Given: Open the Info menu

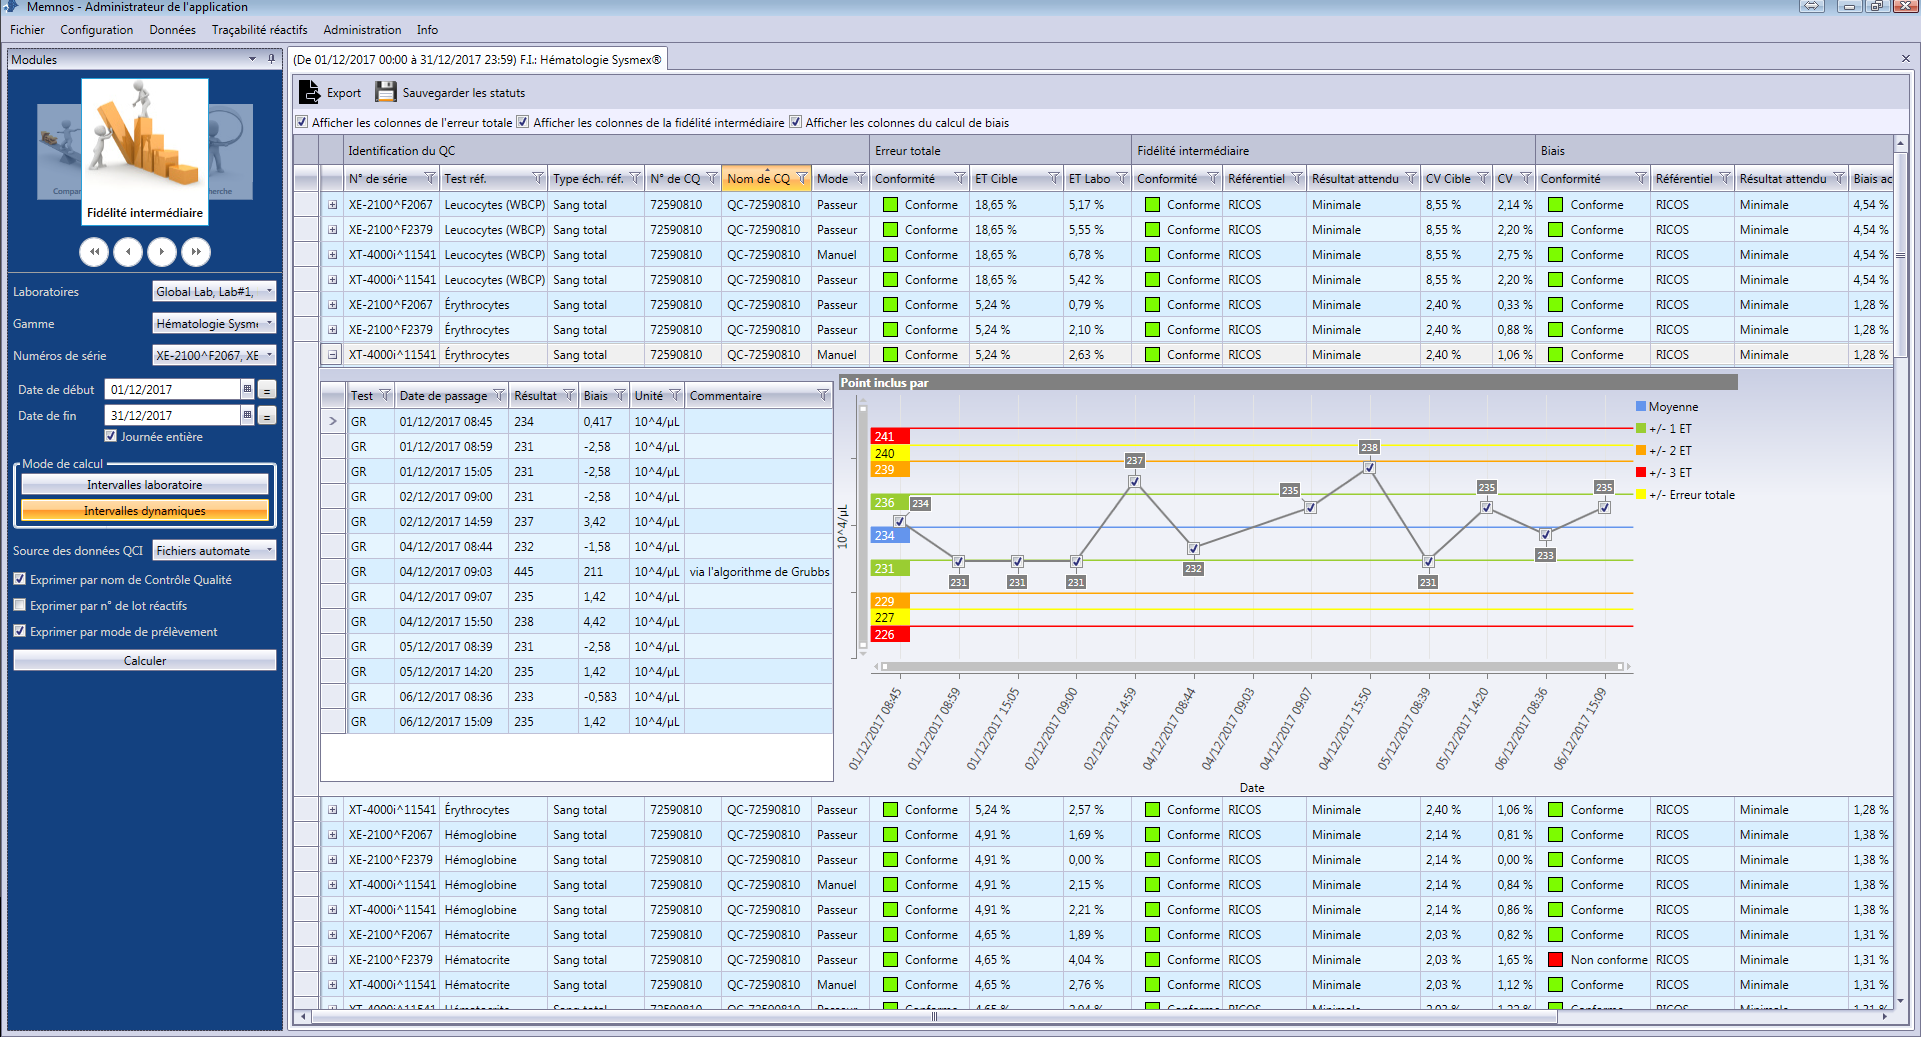Looking at the screenshot, I should pyautogui.click(x=427, y=30).
